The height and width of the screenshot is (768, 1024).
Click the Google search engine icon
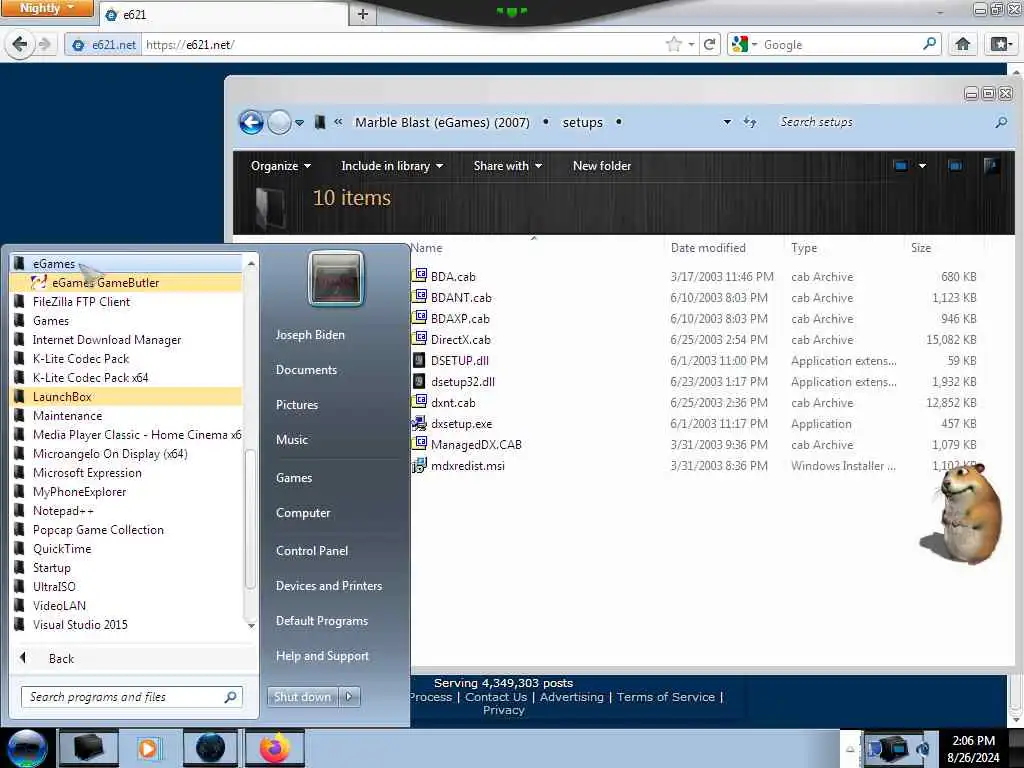pyautogui.click(x=739, y=44)
